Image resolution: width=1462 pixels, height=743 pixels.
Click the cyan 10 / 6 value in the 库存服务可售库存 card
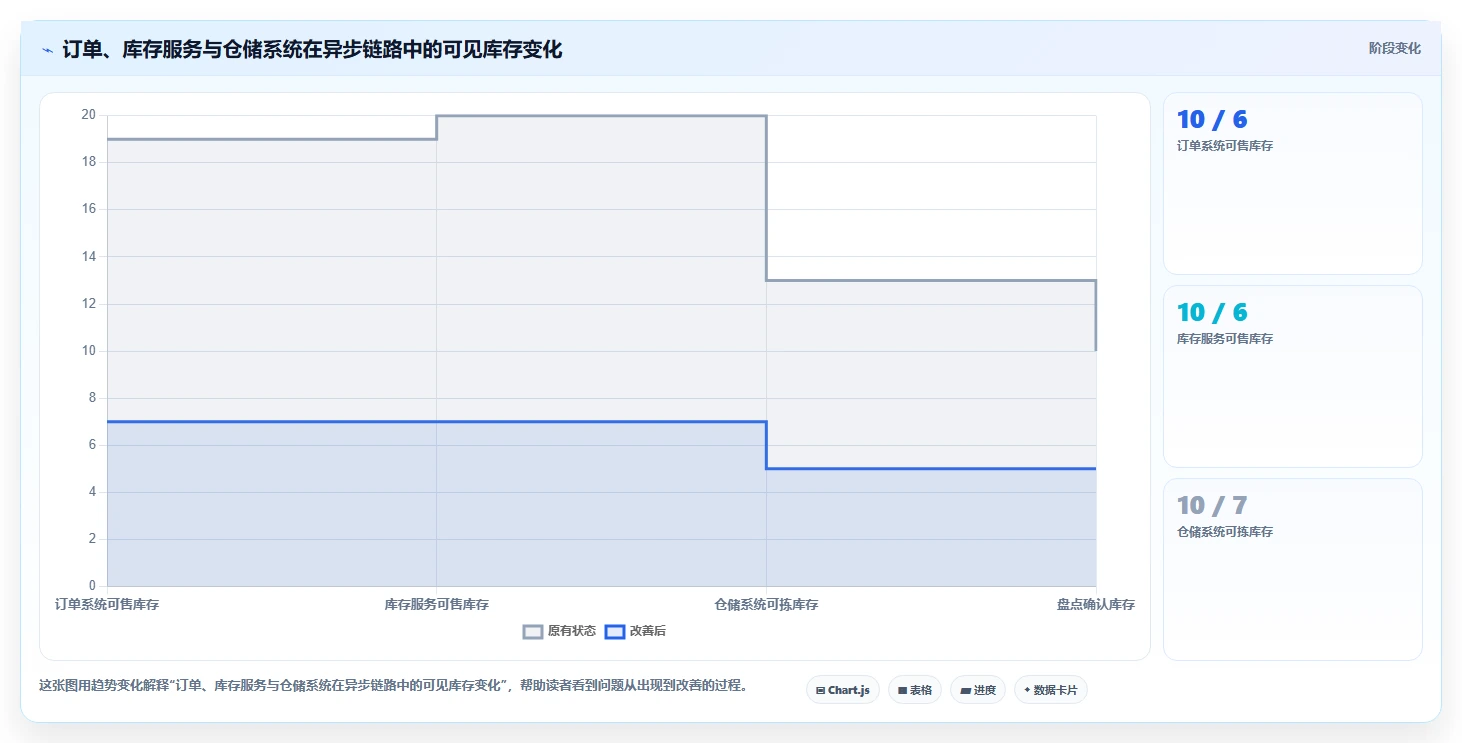pos(1212,313)
